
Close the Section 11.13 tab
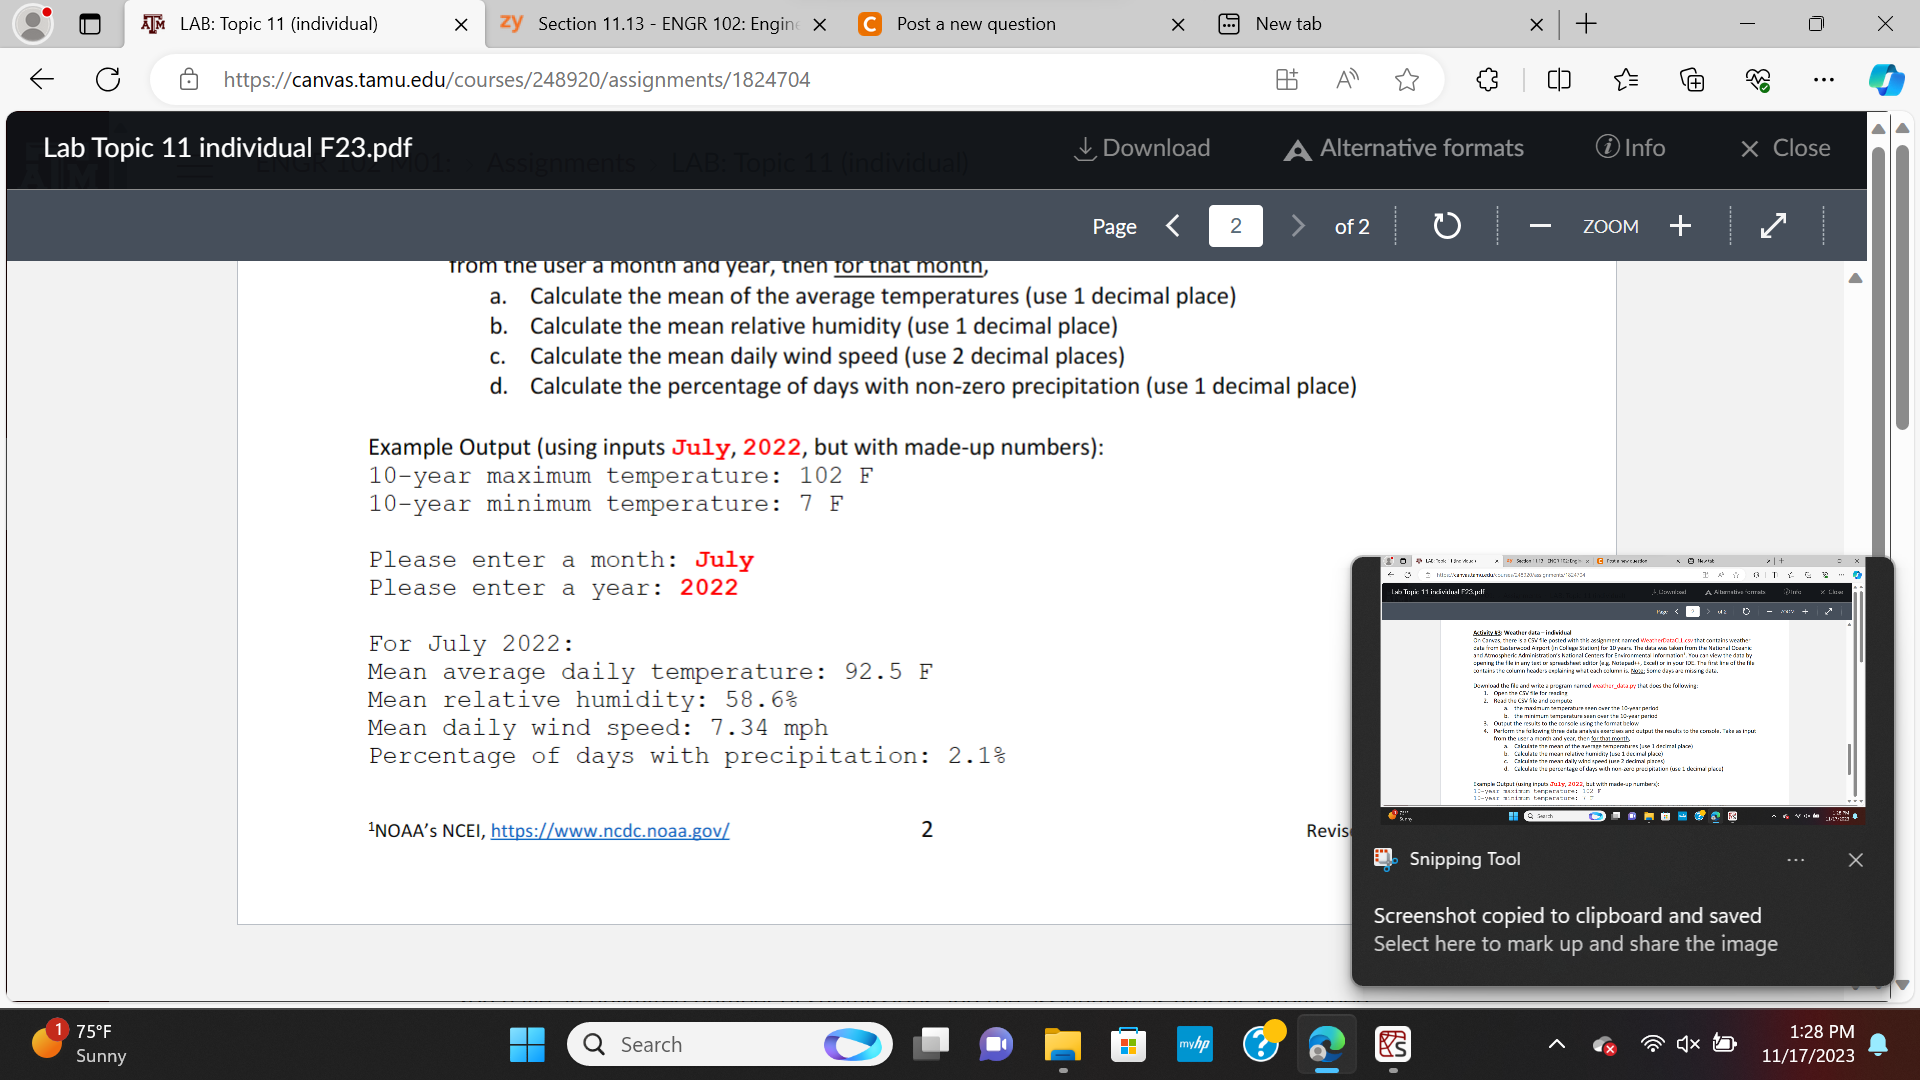click(x=819, y=25)
